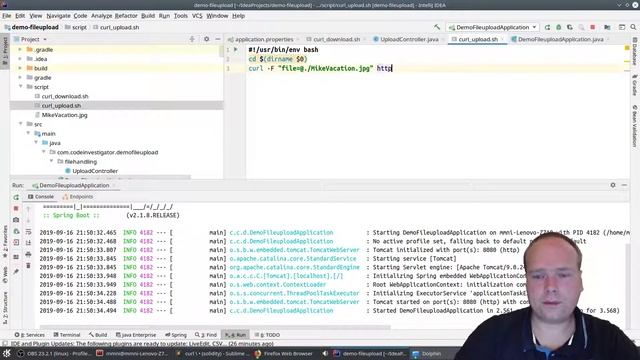Toggle scroll to end in the console
The width and height of the screenshot is (640, 360).
(x=28, y=243)
